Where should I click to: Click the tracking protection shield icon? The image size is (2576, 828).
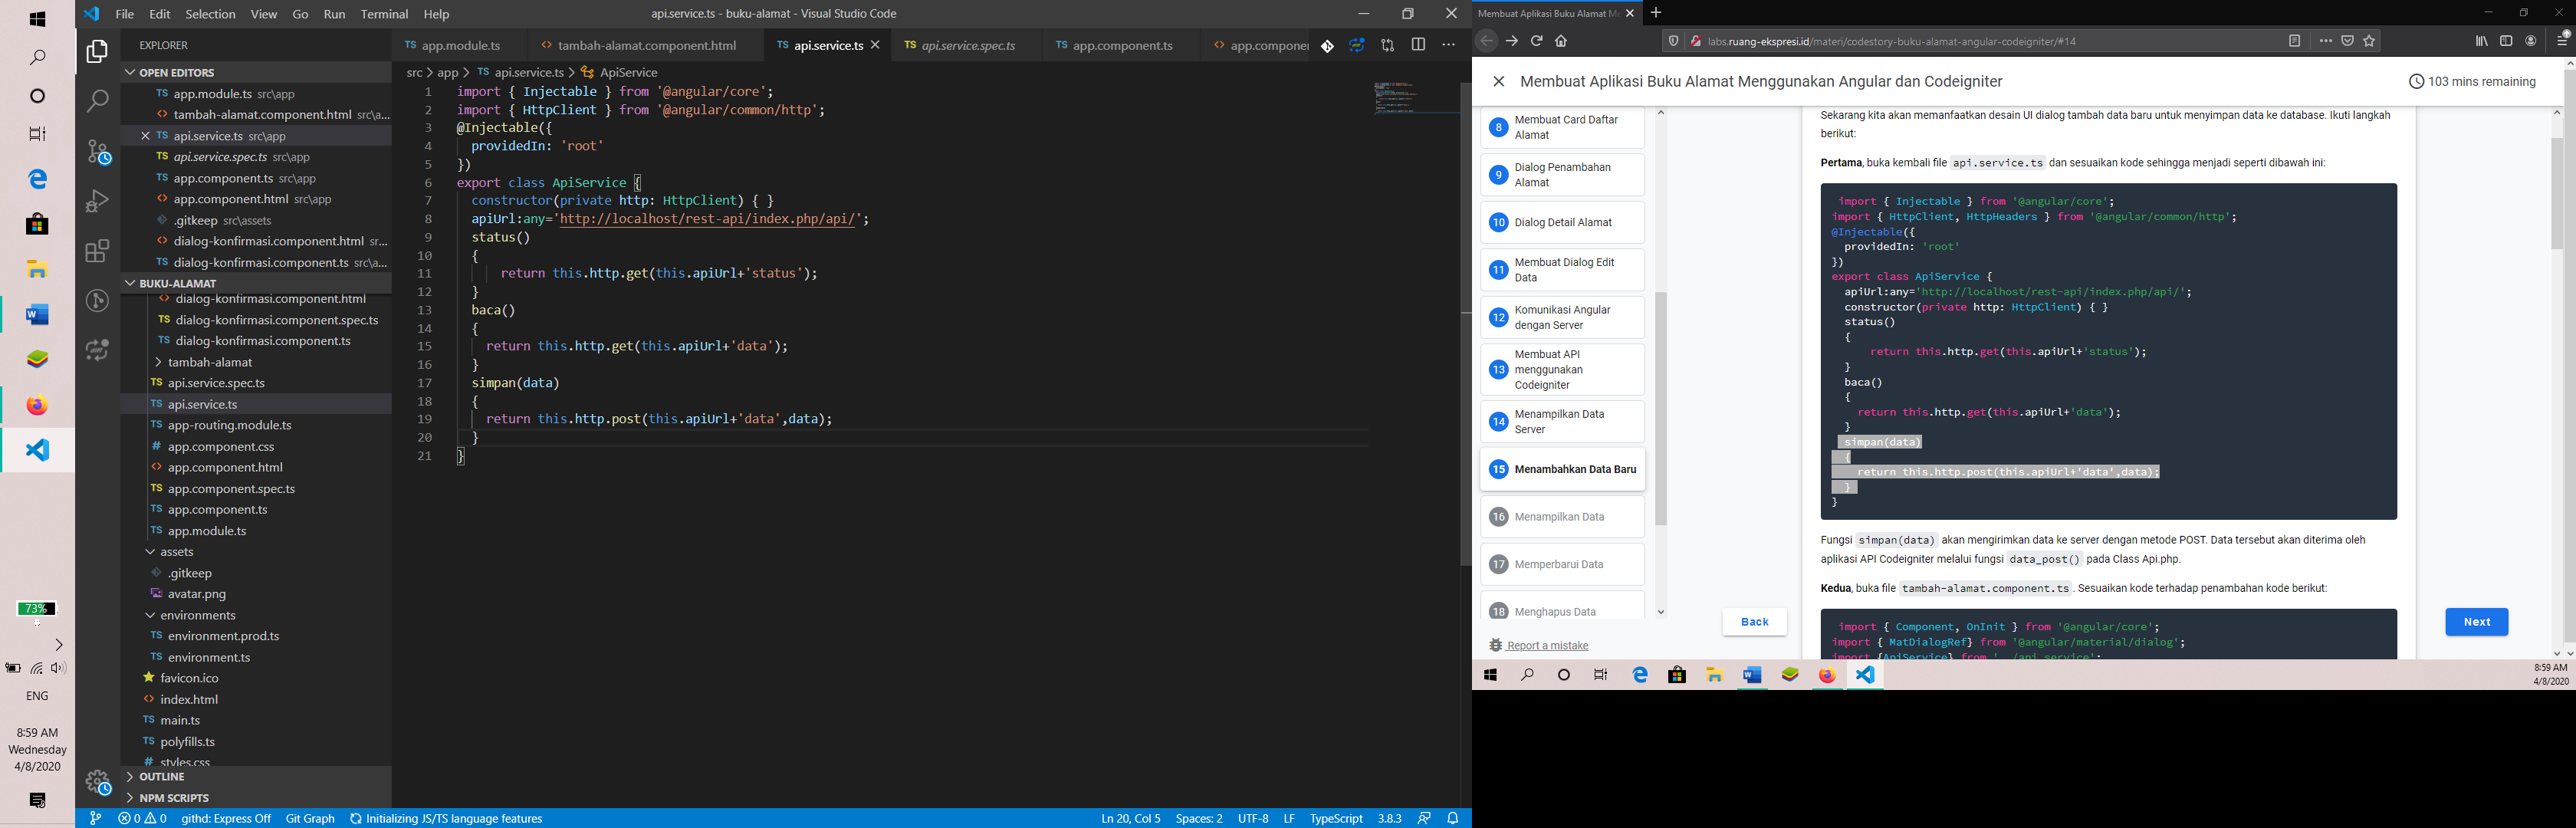pyautogui.click(x=1673, y=41)
